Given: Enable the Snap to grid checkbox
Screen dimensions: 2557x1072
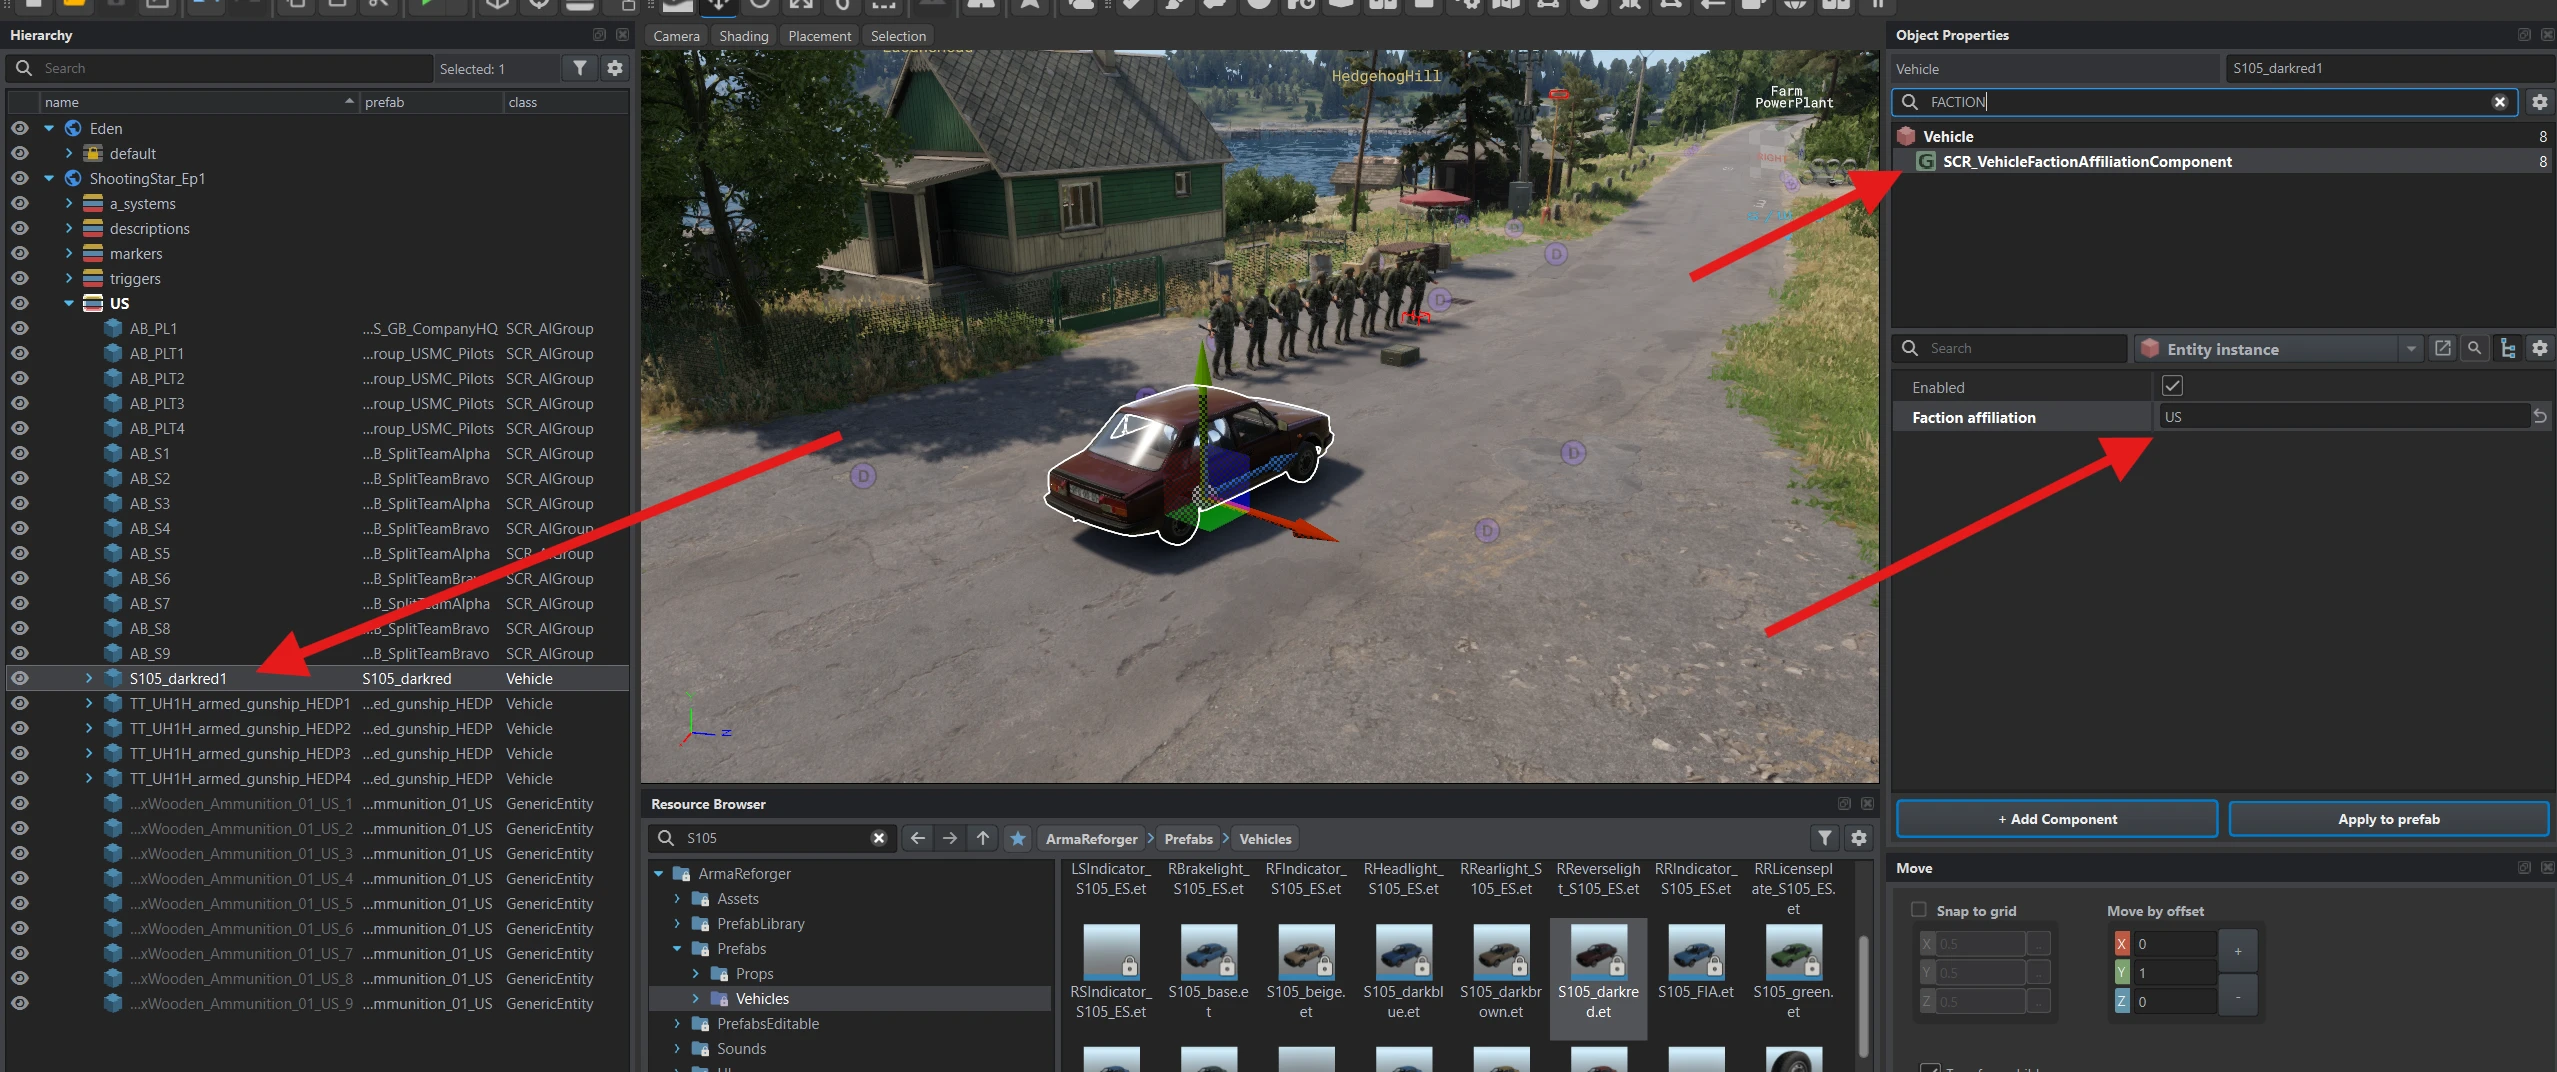Looking at the screenshot, I should (1918, 910).
